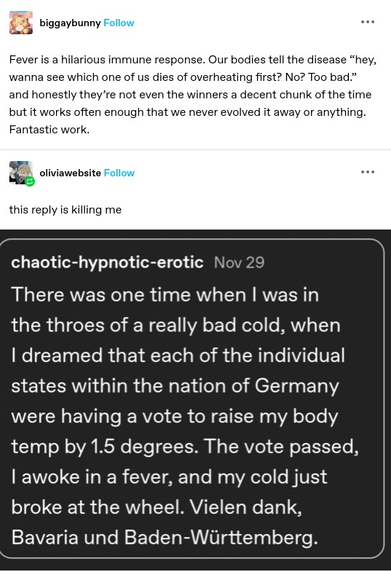Open oliviawebsite's profile avatar
The image size is (391, 588).
[21, 173]
